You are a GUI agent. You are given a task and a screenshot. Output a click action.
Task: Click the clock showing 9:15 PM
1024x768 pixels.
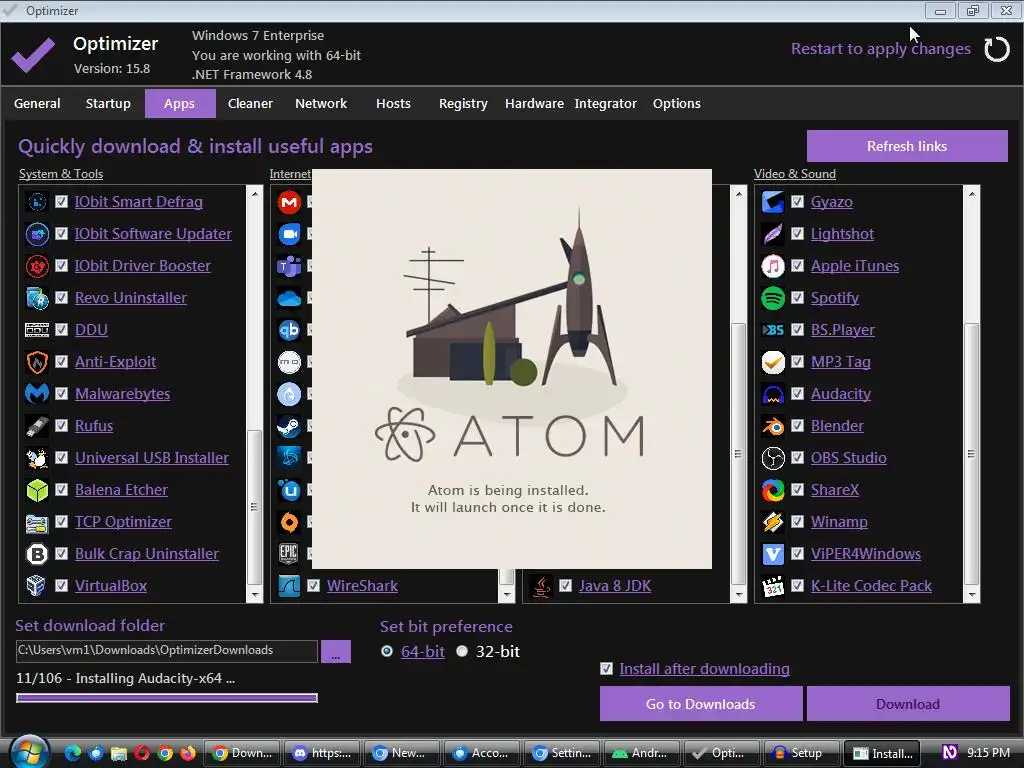(988, 752)
